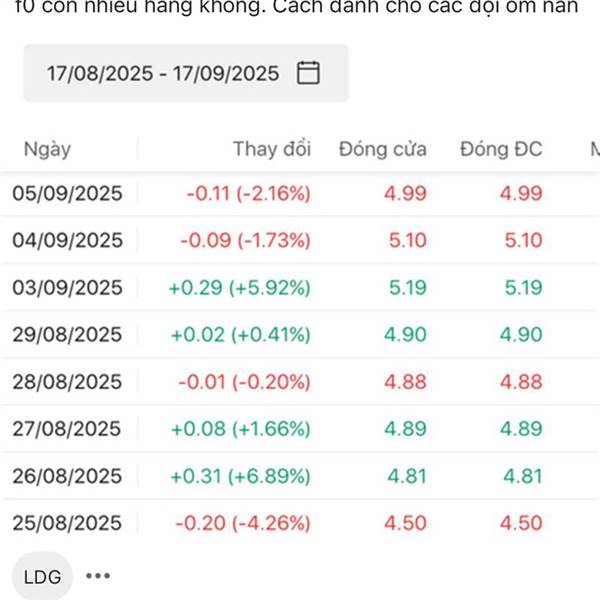The height and width of the screenshot is (600, 600).
Task: Click the calendar icon in date picker
Action: point(308,73)
